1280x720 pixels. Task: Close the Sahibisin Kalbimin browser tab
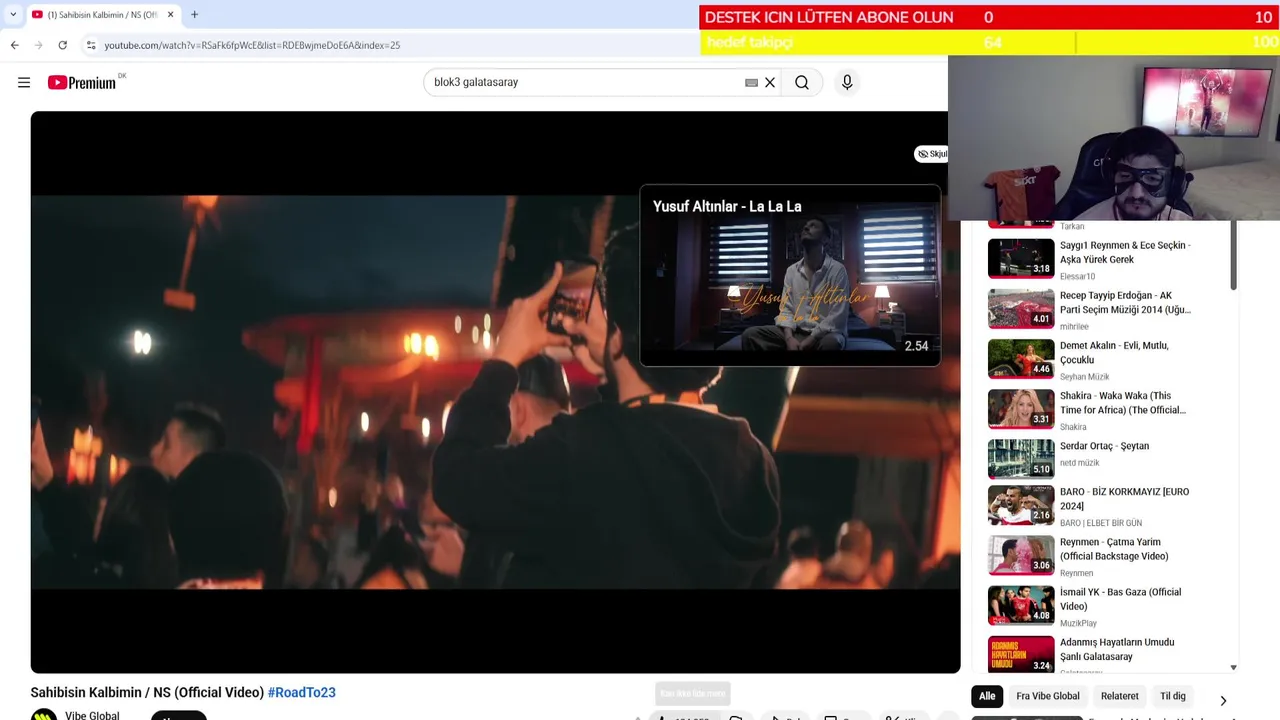170,15
